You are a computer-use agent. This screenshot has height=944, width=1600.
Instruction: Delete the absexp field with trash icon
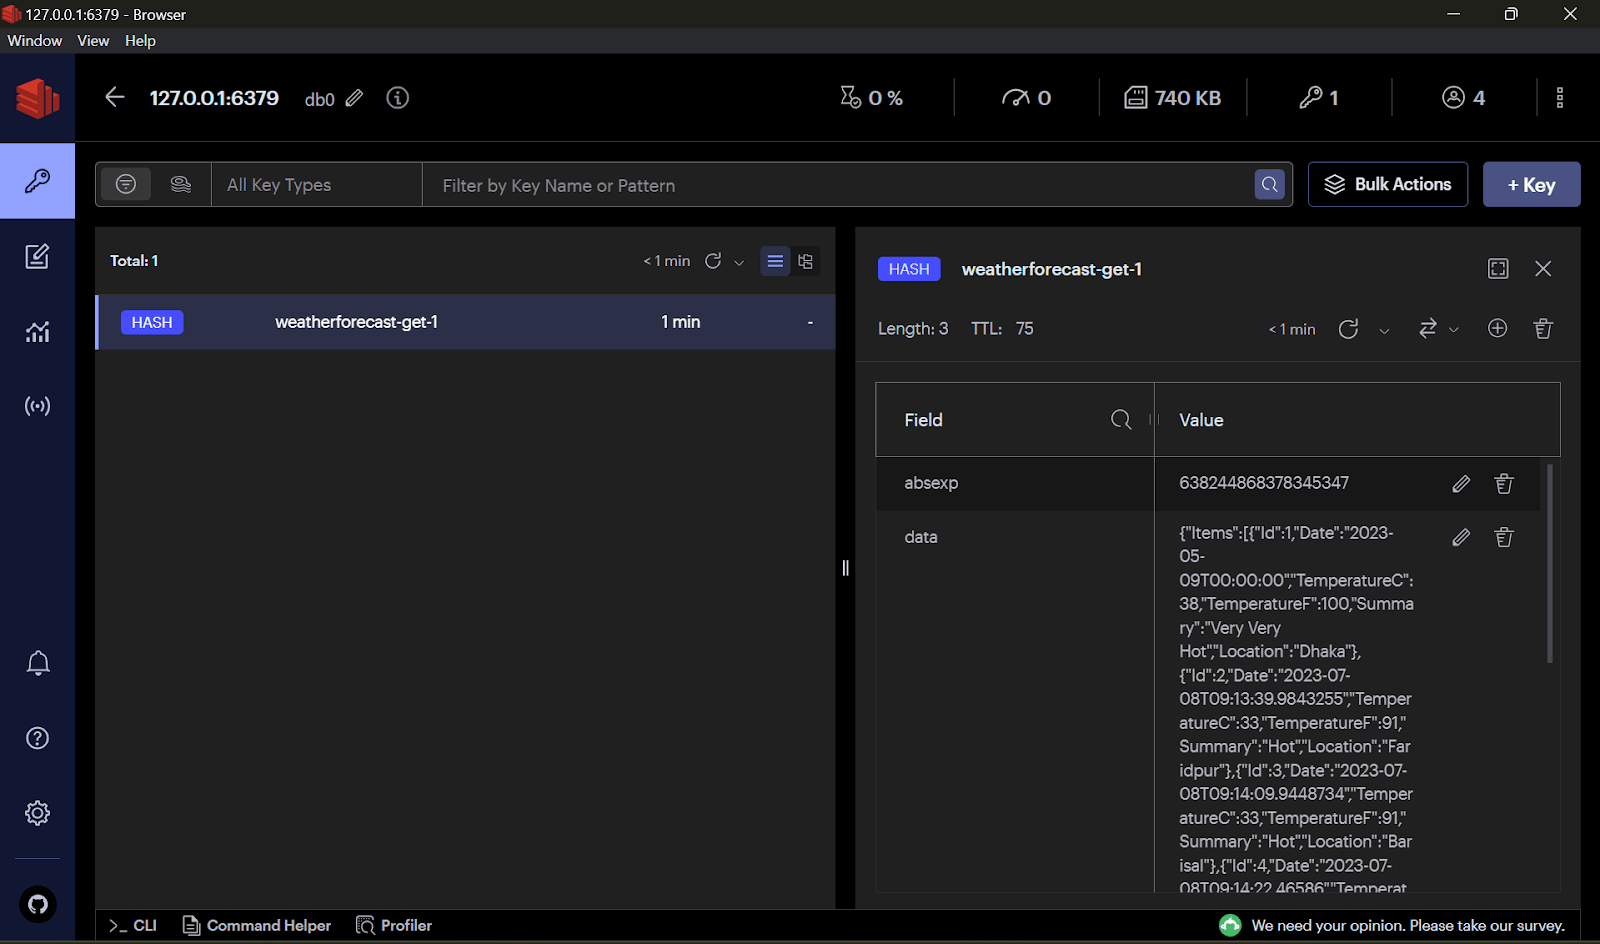[1503, 484]
